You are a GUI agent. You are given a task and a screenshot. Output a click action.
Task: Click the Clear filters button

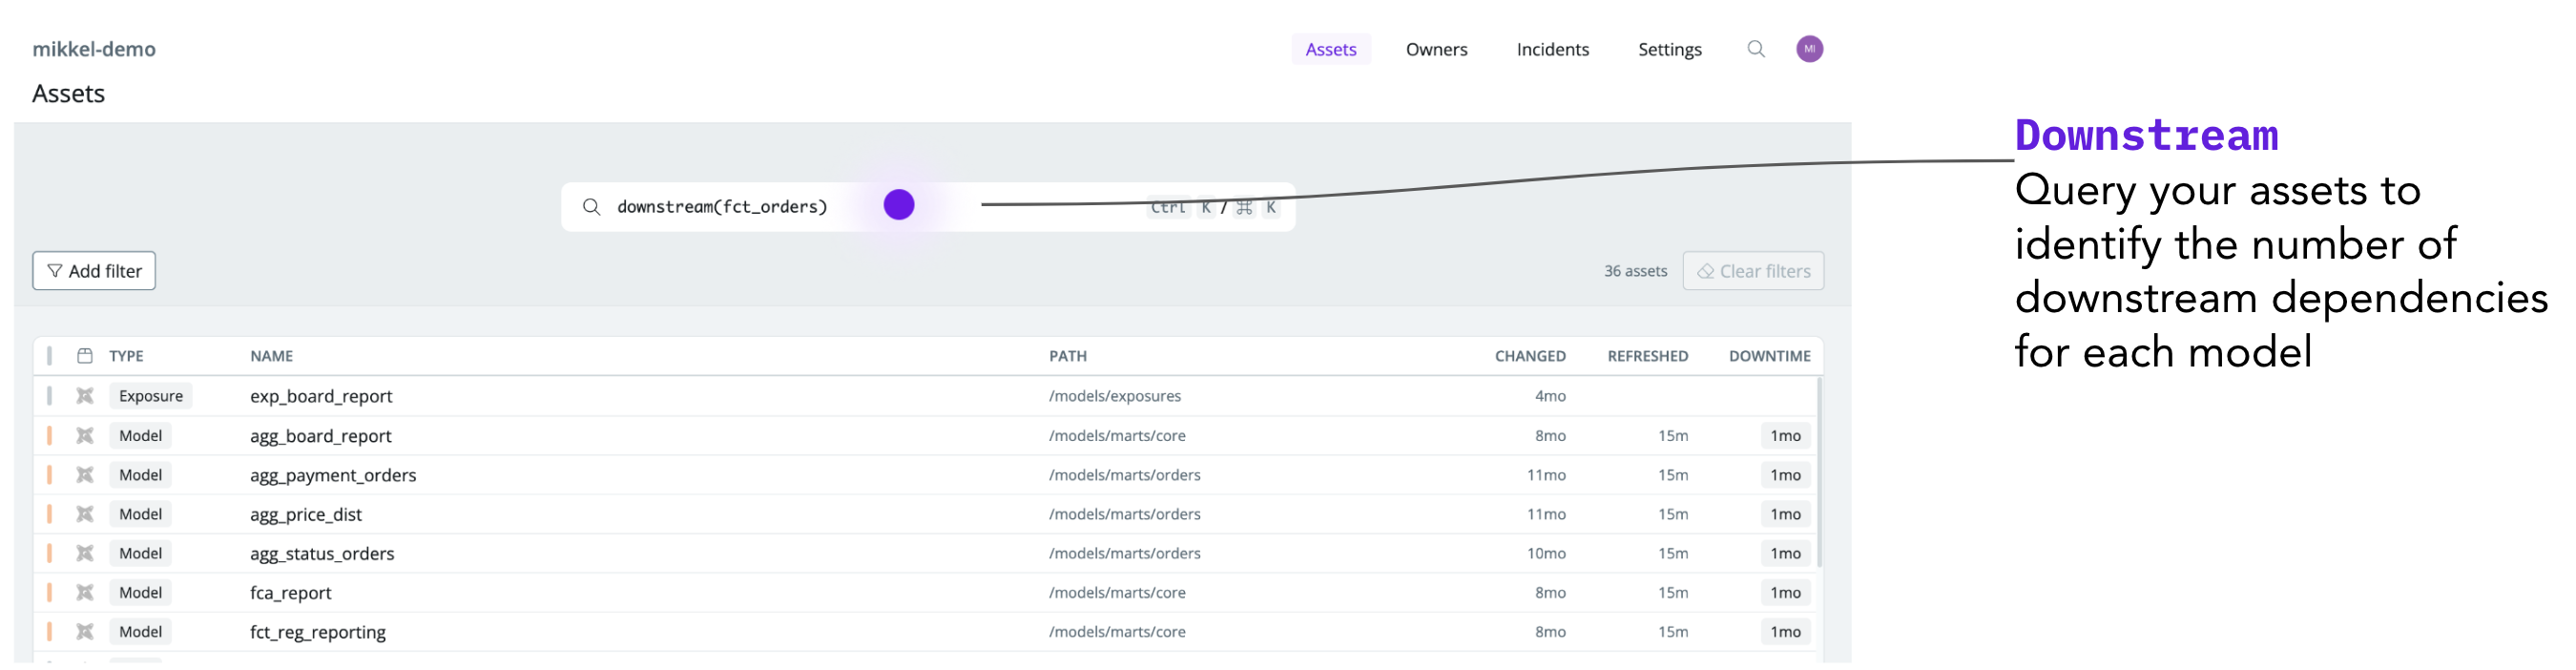[x=1752, y=271]
